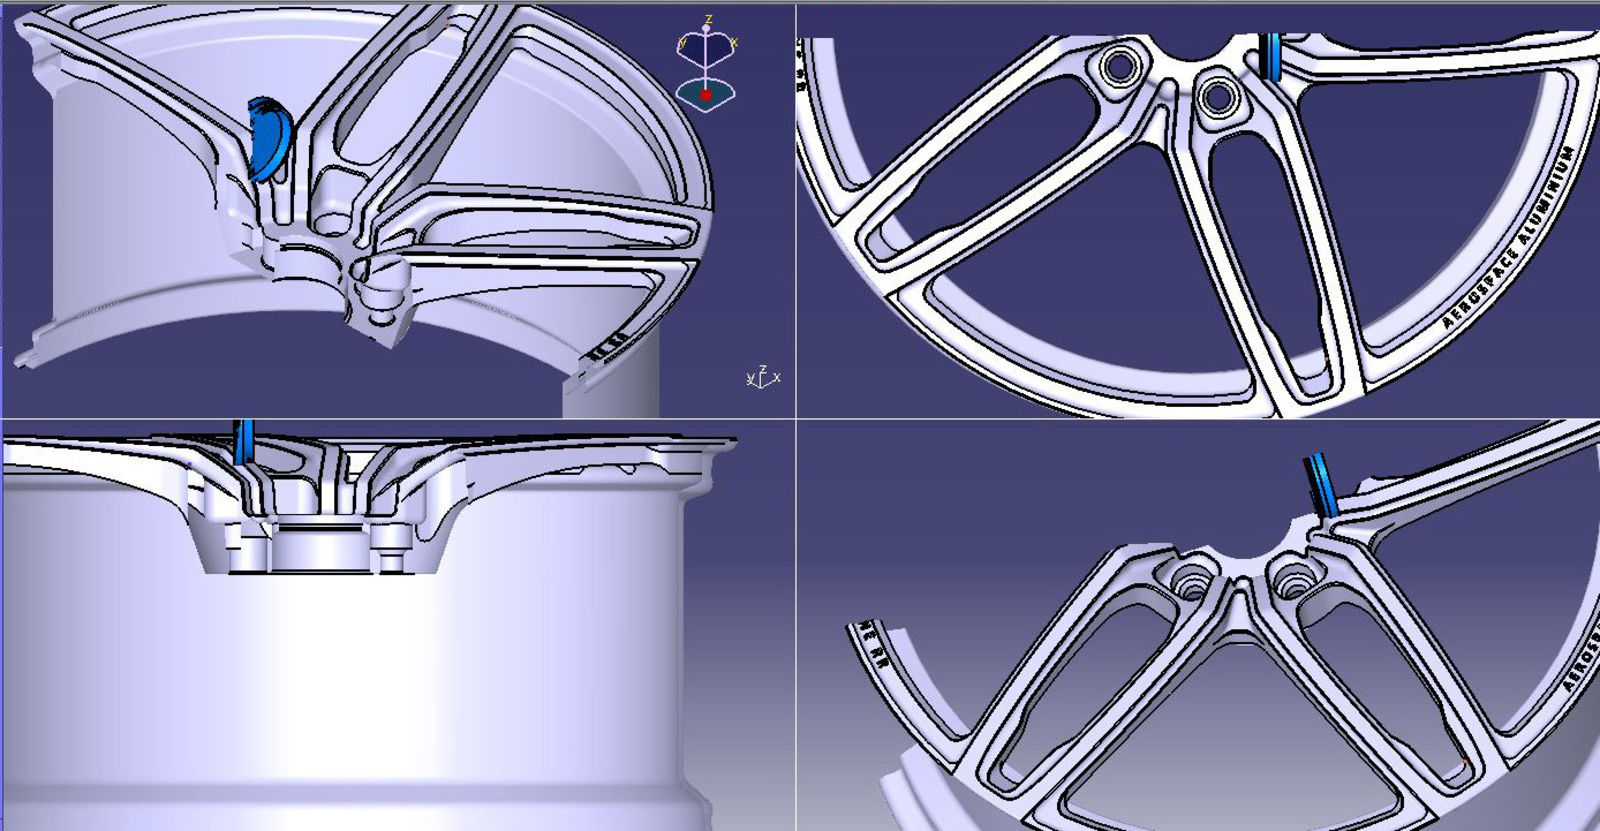Image resolution: width=1600 pixels, height=831 pixels.
Task: Select the blue valve stem in isometric view
Action: coord(268,139)
